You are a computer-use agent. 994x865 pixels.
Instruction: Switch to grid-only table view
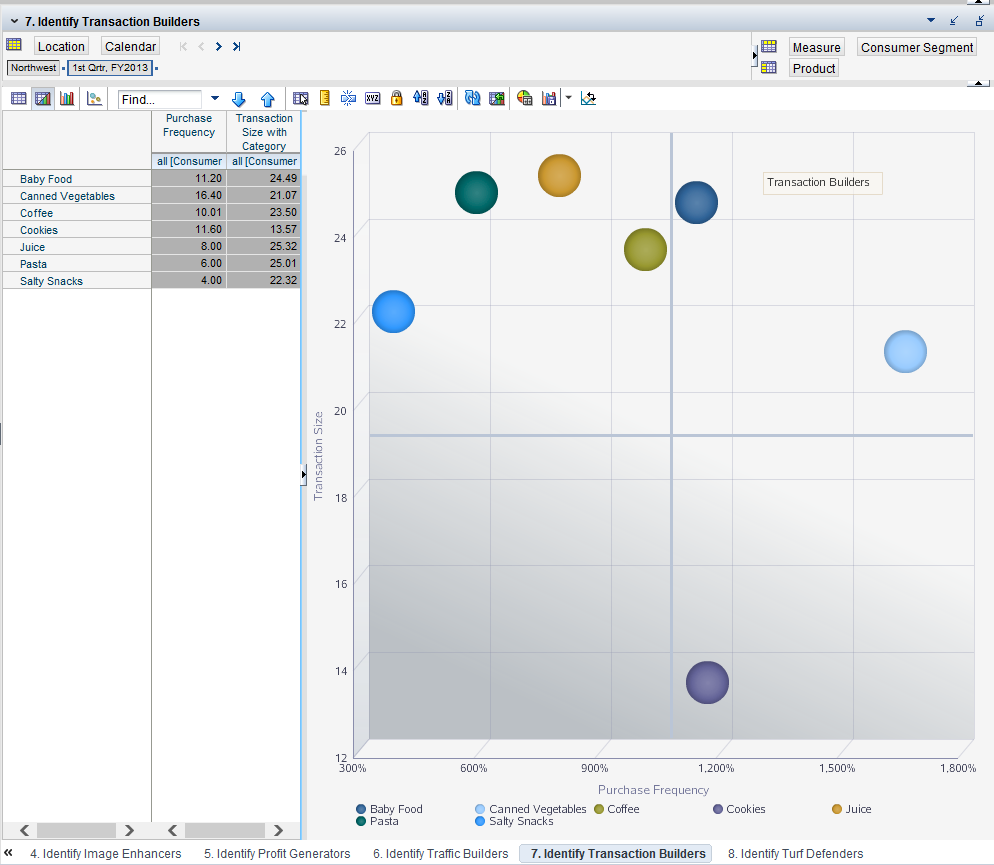[x=19, y=98]
